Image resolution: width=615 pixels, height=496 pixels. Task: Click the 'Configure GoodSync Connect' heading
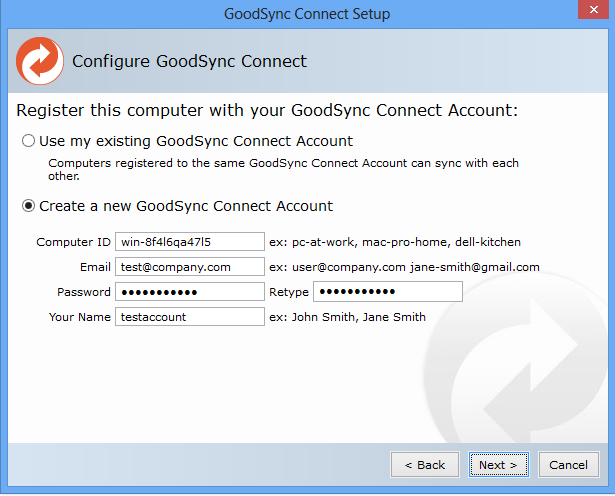coord(189,62)
